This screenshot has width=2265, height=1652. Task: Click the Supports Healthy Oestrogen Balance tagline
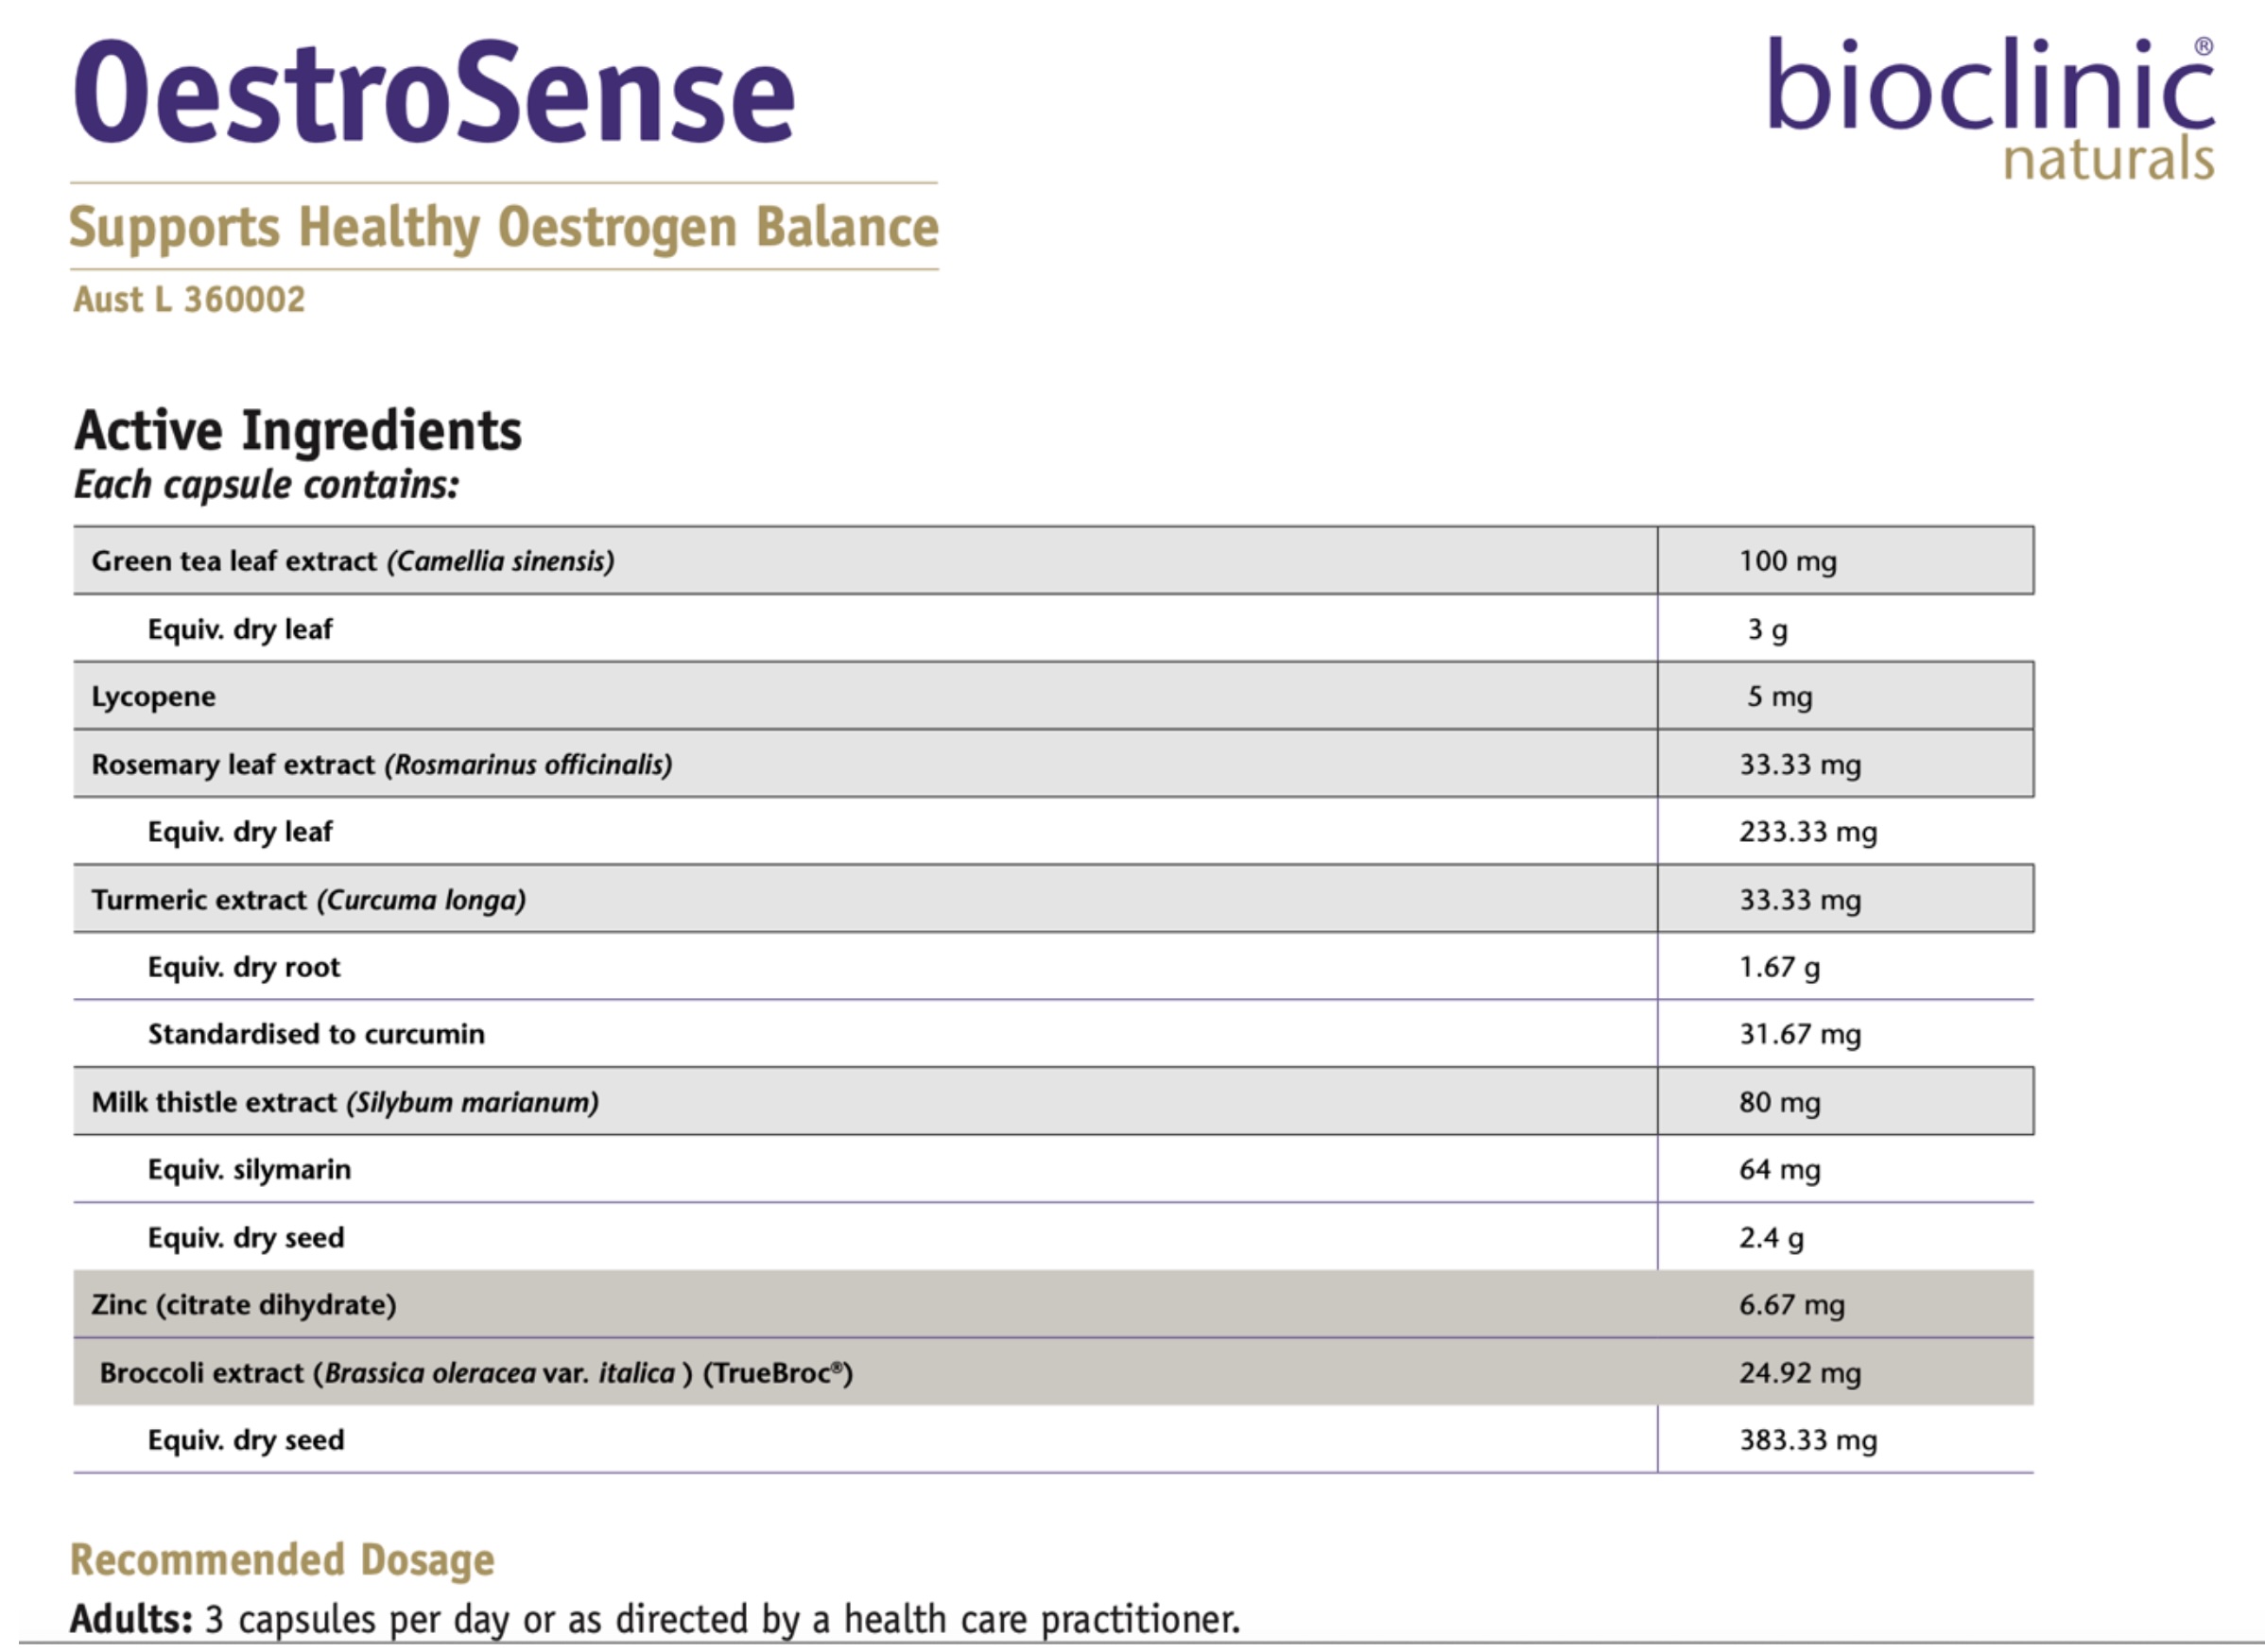[503, 227]
